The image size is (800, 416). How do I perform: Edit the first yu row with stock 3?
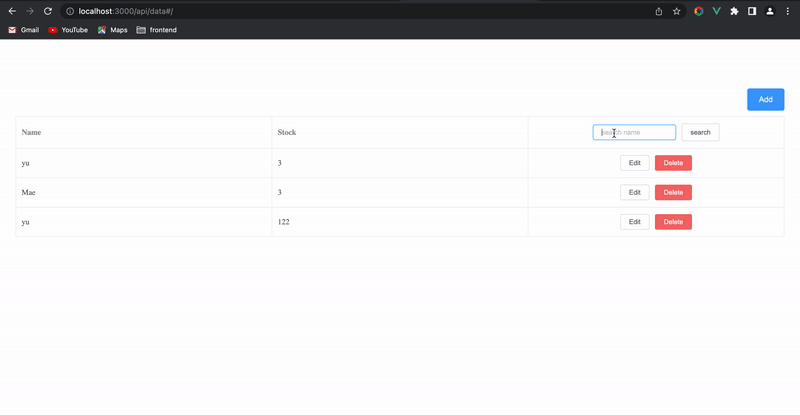pos(635,163)
